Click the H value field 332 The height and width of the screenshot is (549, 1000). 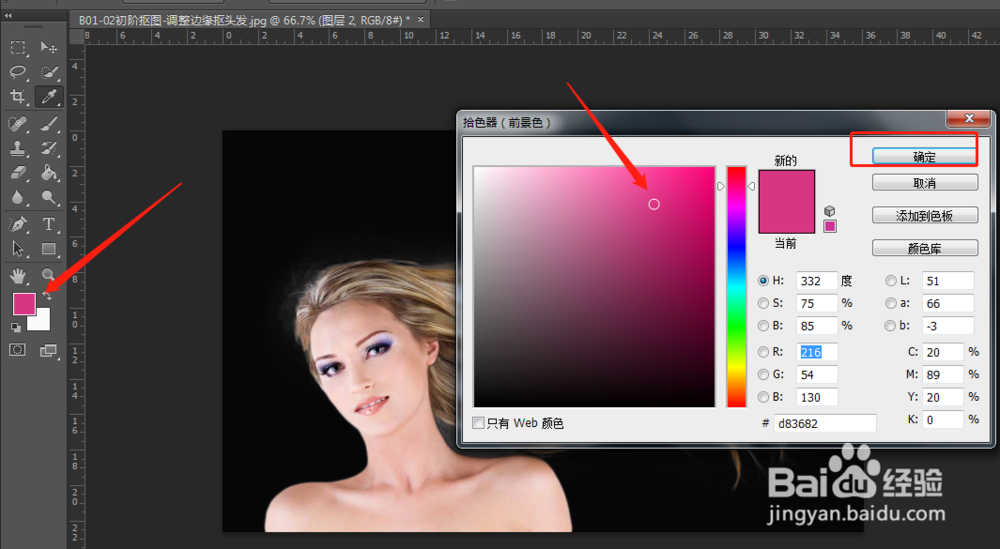(816, 281)
